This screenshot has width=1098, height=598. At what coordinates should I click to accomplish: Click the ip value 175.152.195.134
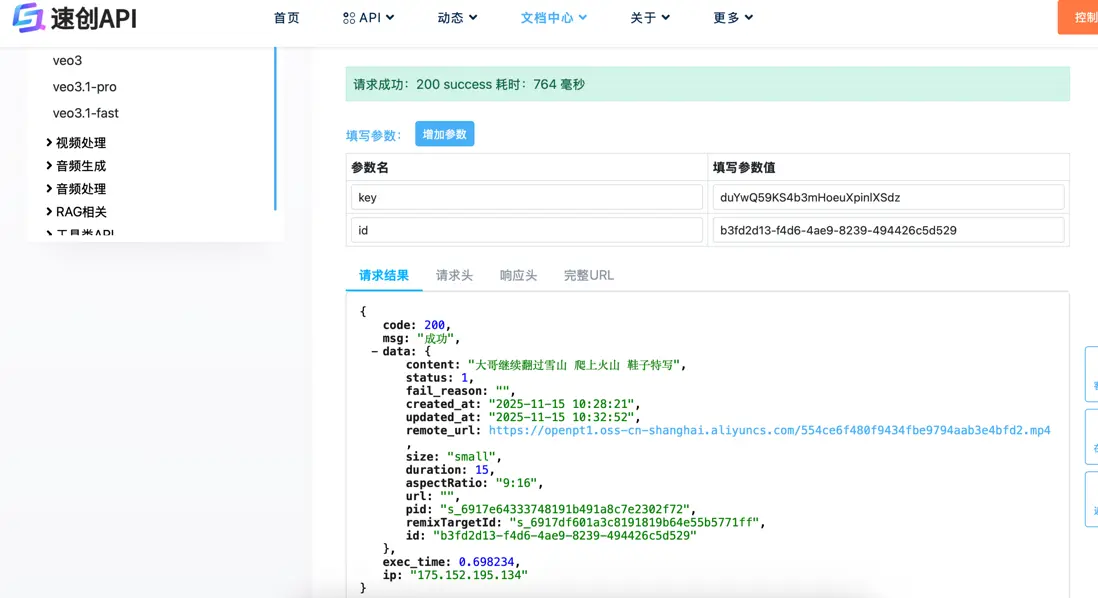pos(469,575)
